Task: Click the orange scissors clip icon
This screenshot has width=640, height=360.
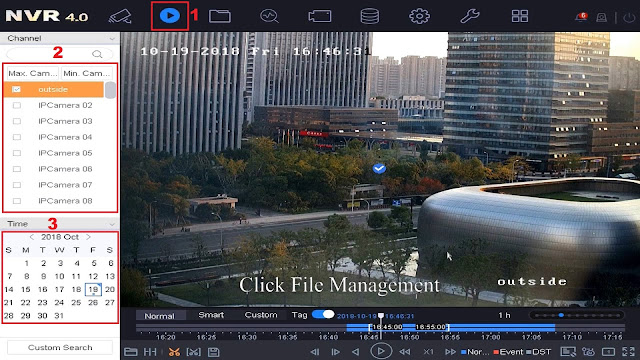Action: [x=174, y=352]
